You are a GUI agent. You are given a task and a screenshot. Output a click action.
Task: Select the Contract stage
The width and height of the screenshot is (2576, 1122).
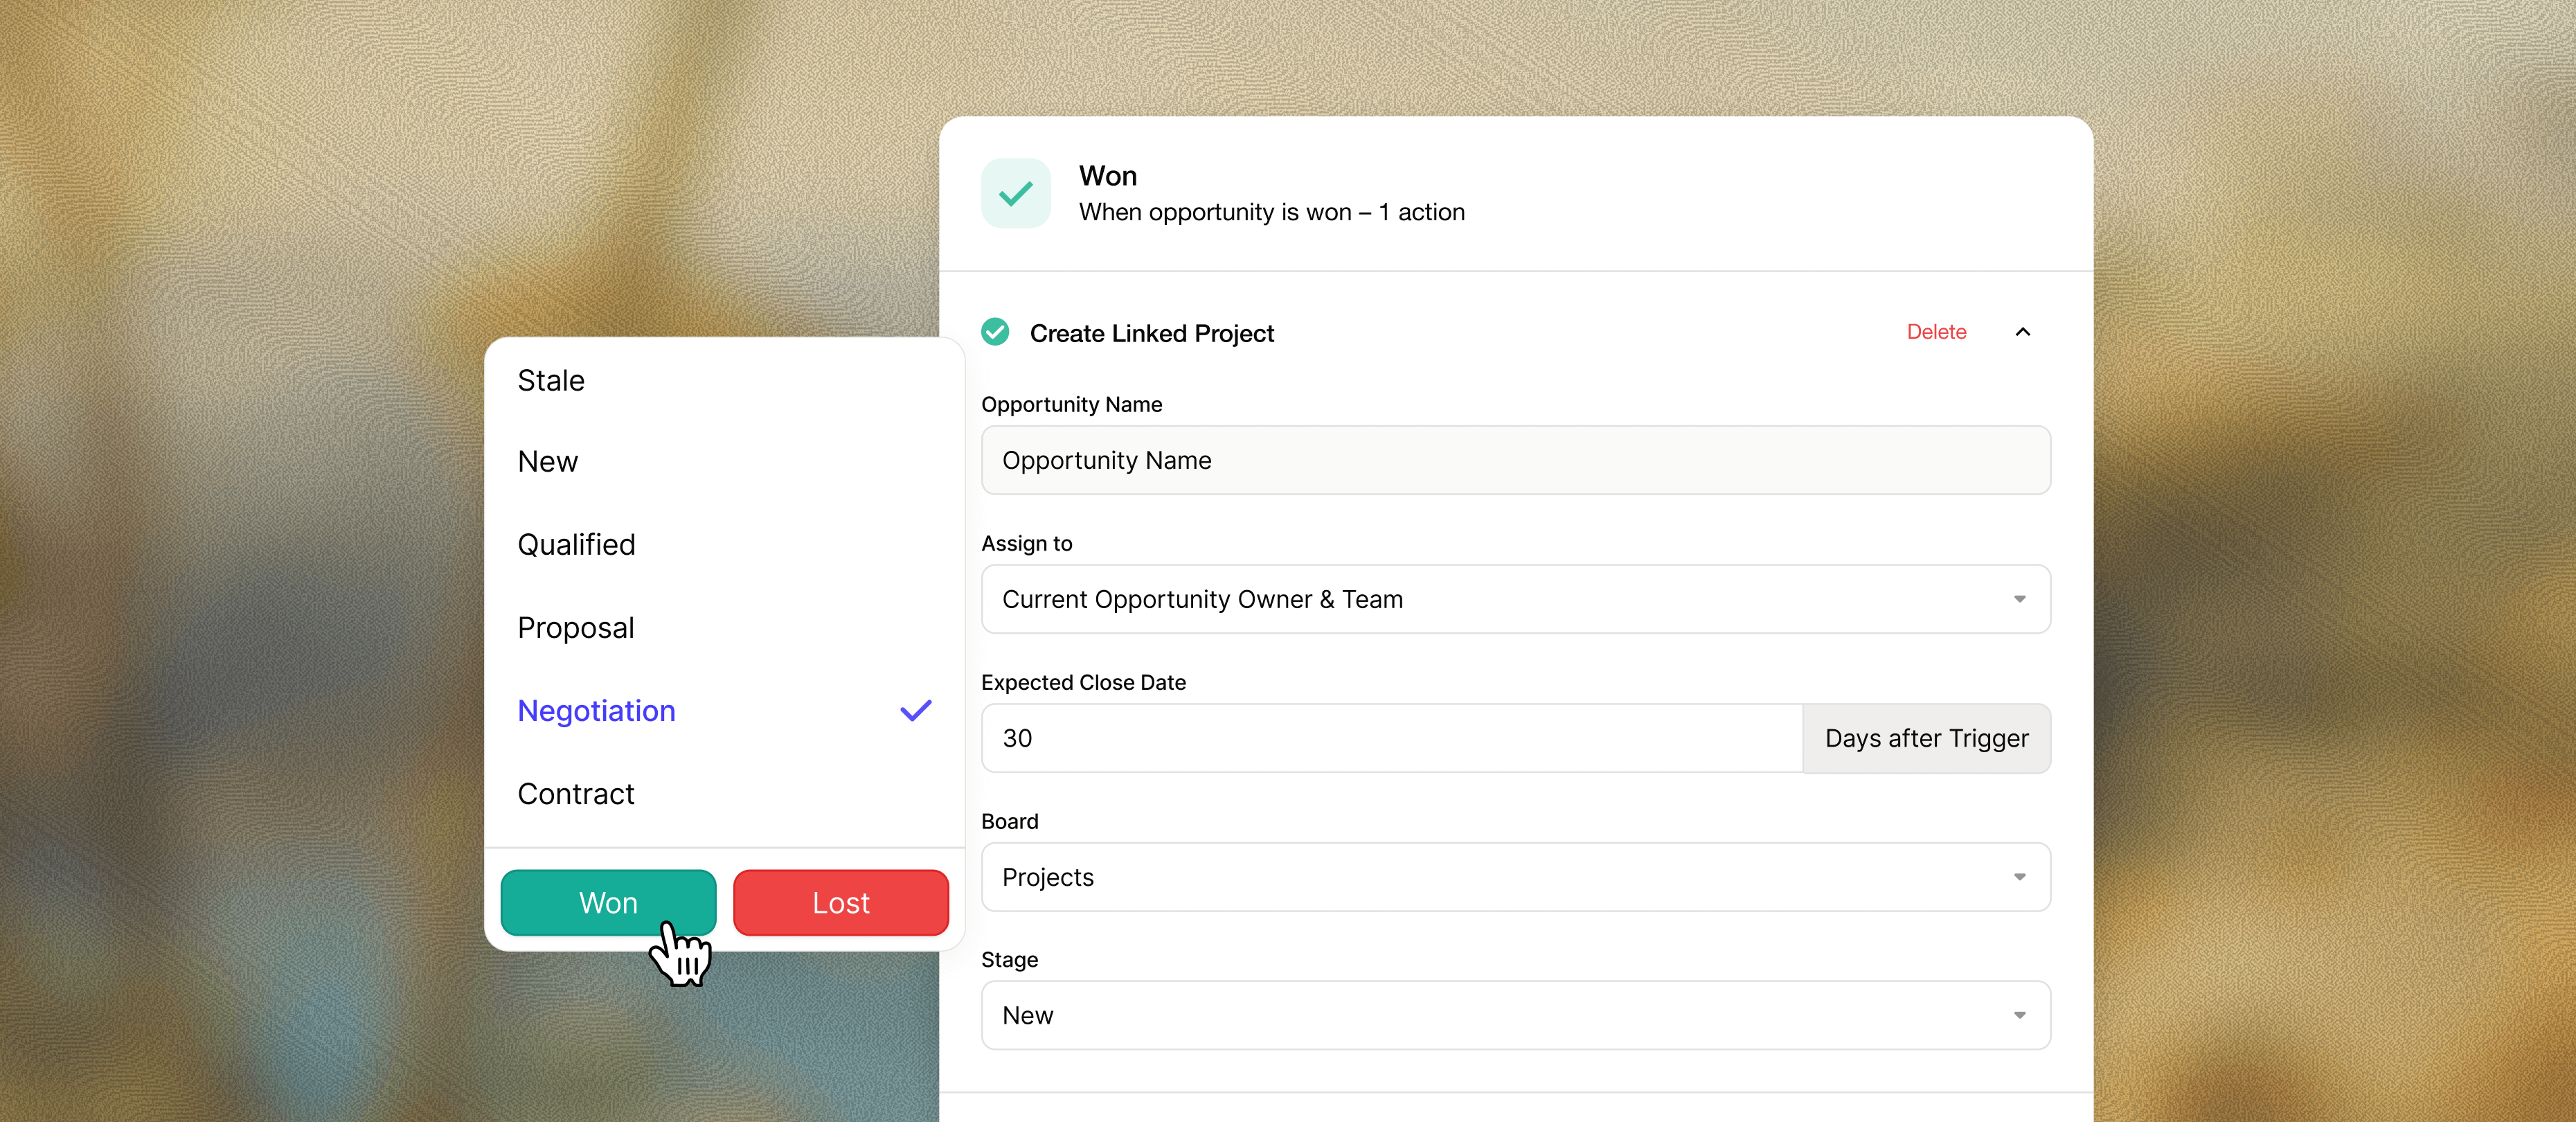(x=576, y=793)
